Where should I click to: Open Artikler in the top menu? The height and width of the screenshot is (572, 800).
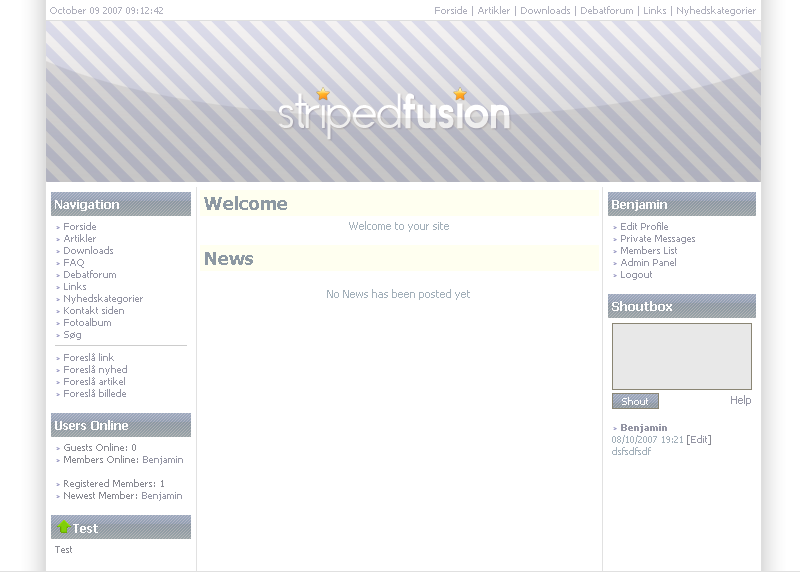coord(493,11)
